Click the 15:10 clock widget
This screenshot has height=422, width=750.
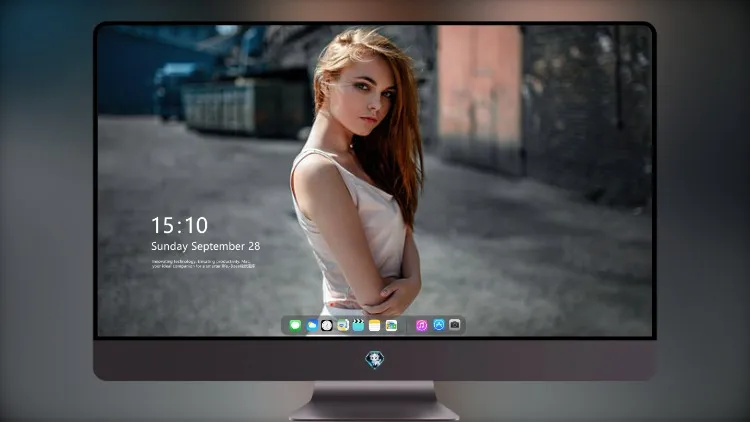coord(179,225)
